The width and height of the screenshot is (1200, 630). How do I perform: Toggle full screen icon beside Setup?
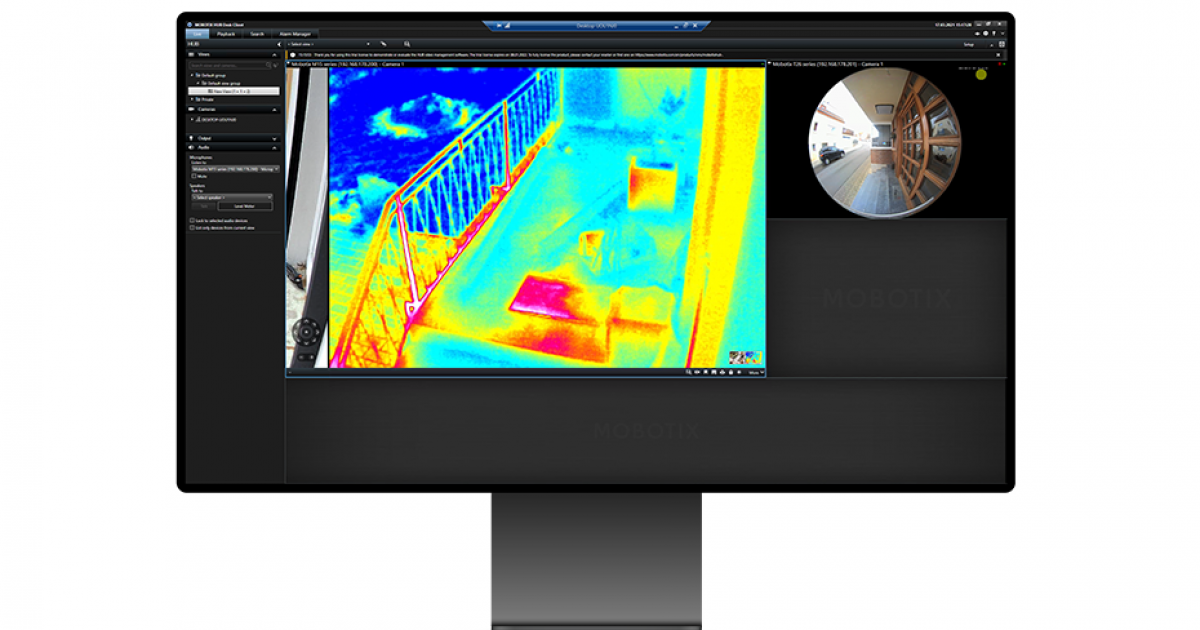(x=1001, y=44)
